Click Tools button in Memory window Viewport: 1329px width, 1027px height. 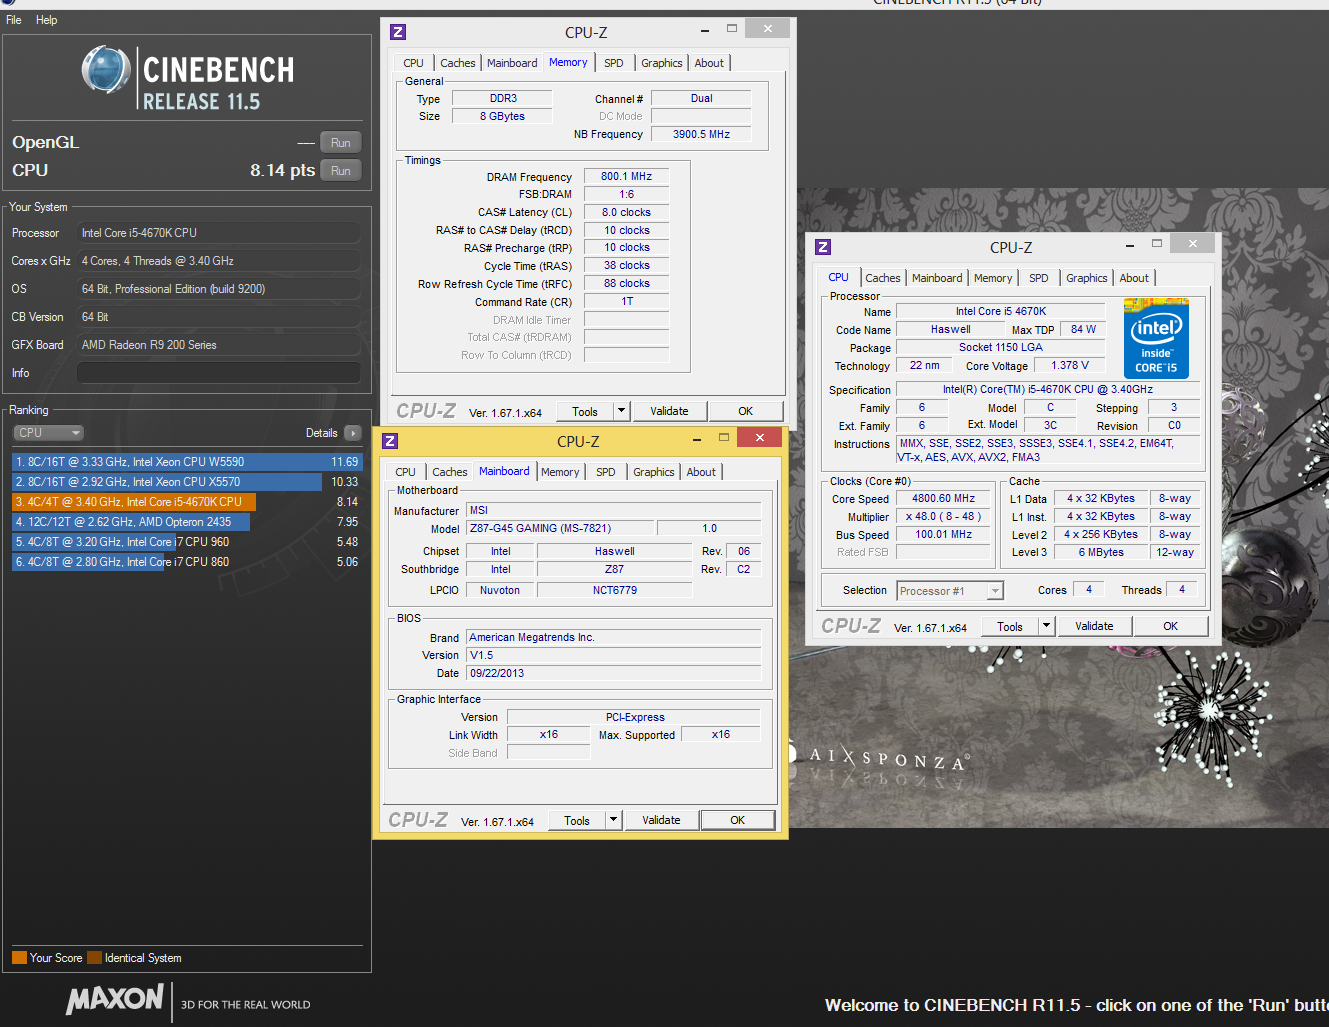pos(585,411)
